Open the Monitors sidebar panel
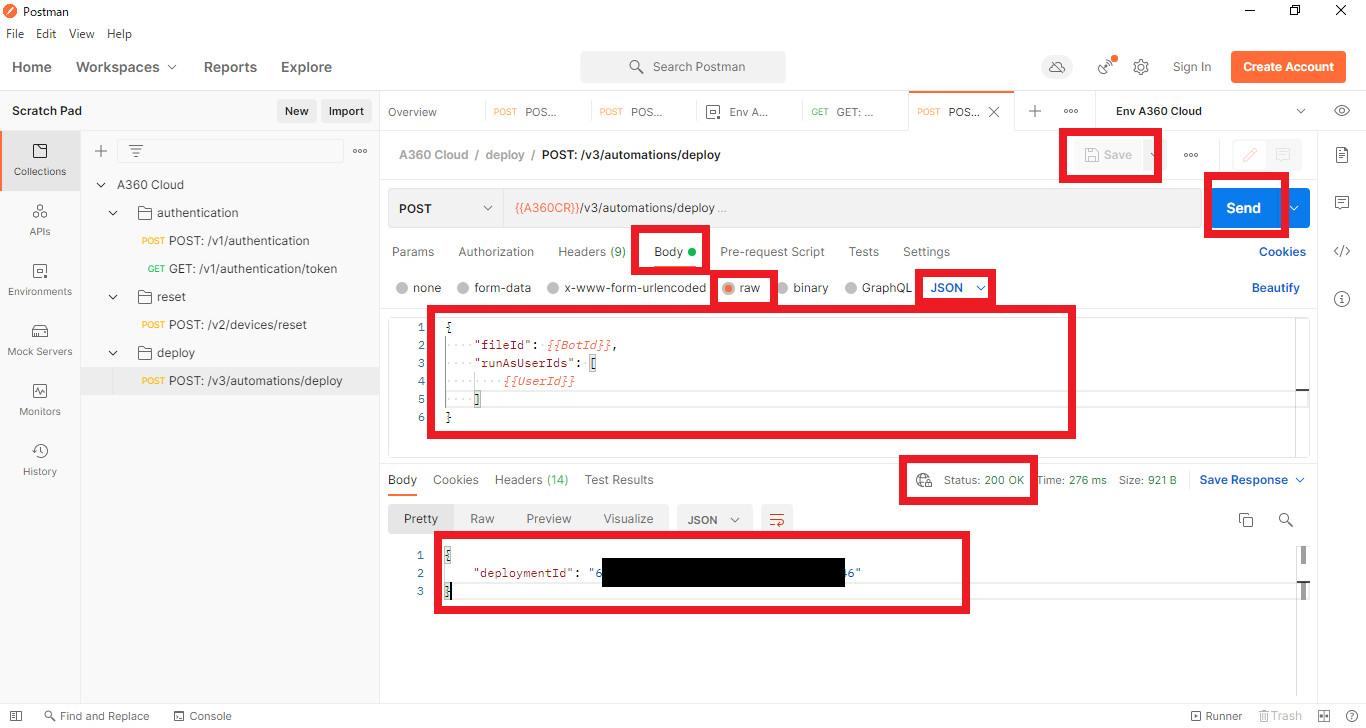Viewport: 1366px width, 728px height. pyautogui.click(x=40, y=400)
